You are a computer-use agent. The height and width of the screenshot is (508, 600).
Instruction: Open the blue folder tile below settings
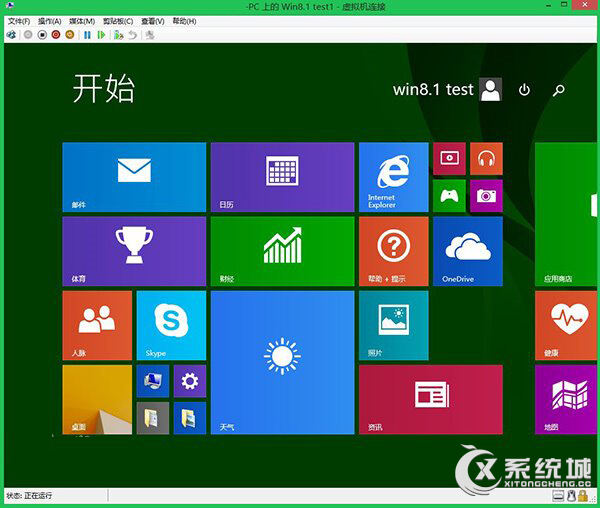pyautogui.click(x=190, y=418)
